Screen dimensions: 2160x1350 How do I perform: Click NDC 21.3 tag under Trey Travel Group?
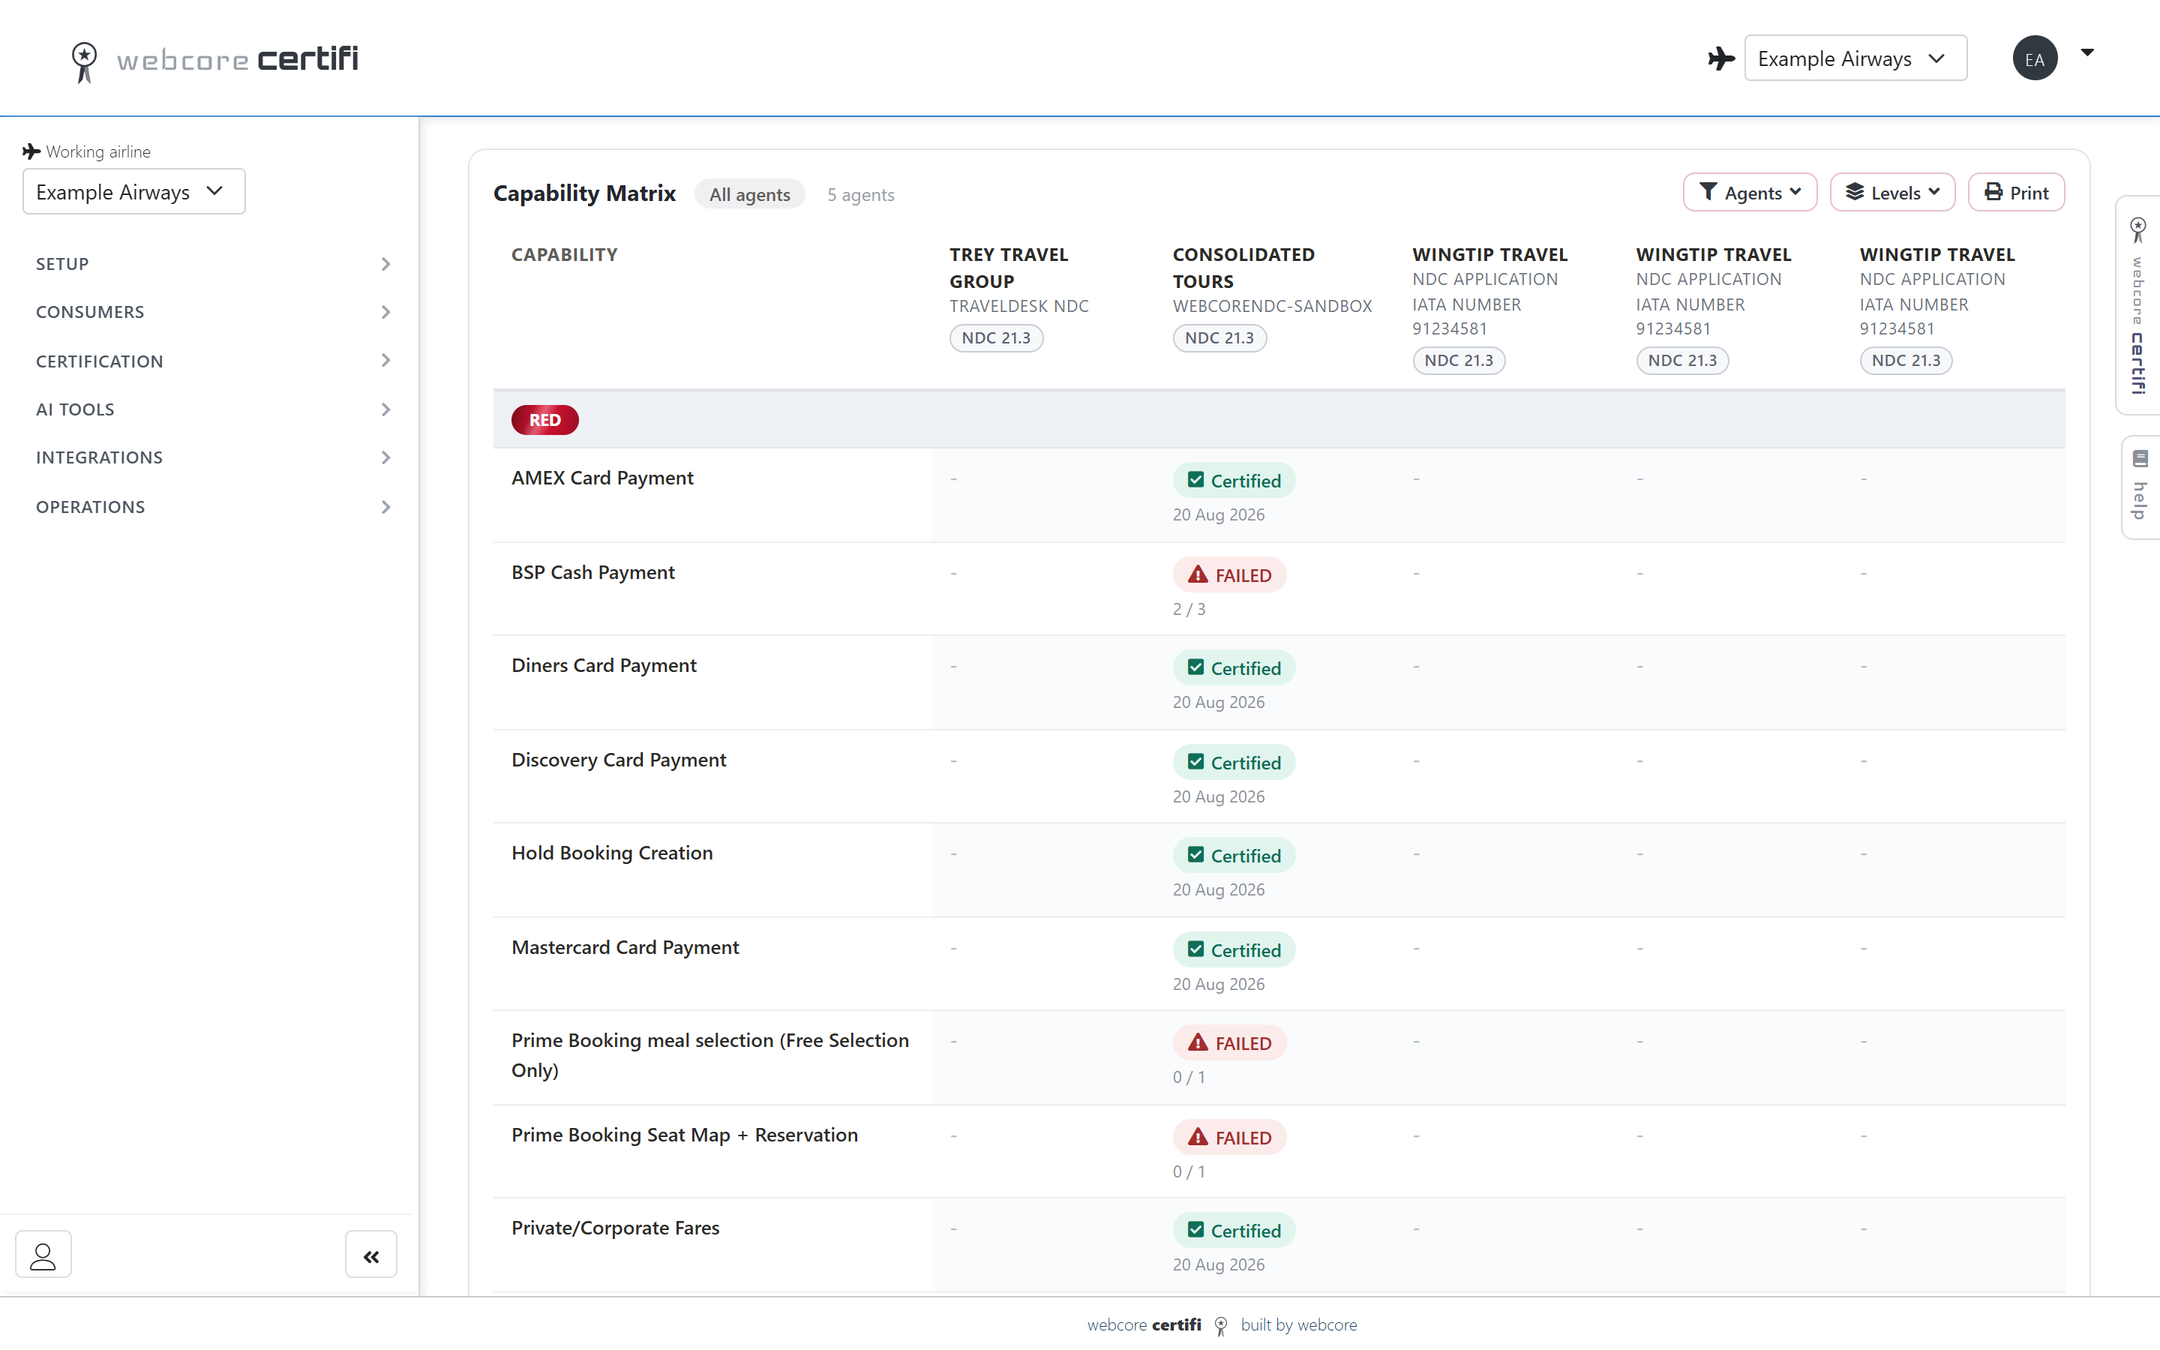996,338
